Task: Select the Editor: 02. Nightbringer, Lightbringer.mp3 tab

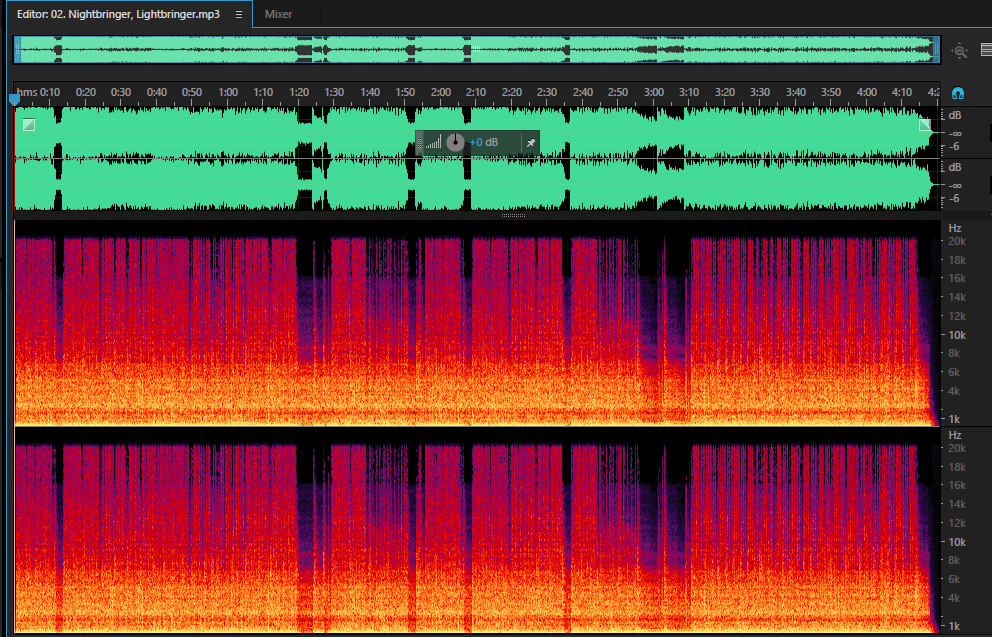Action: pos(118,14)
